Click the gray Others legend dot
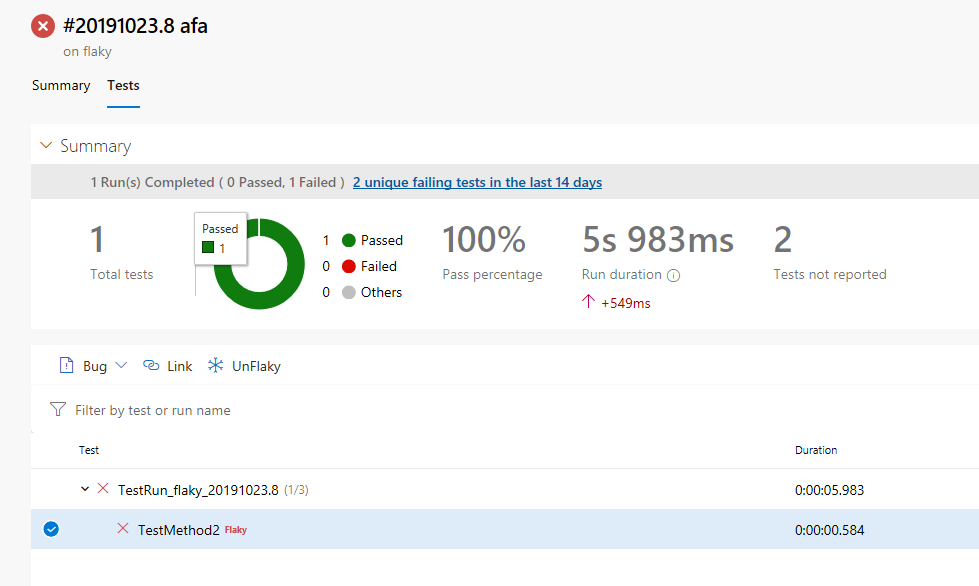Screen dimensions: 979x586 pos(349,292)
